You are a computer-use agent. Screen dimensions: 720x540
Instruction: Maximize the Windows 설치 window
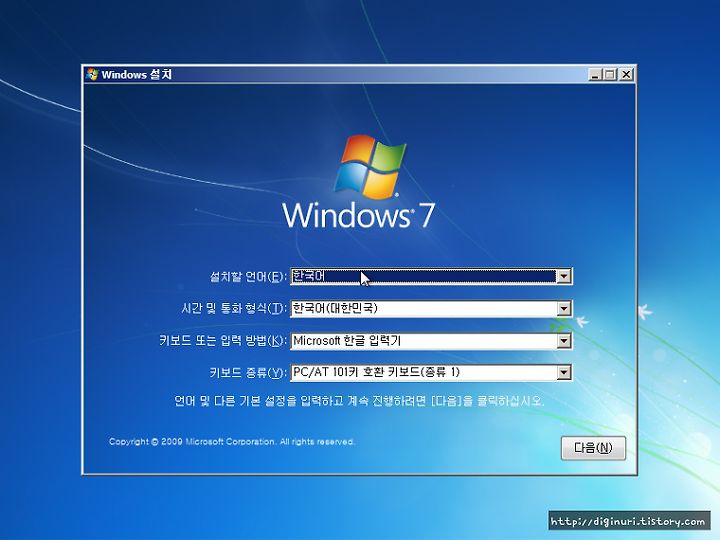coord(610,74)
